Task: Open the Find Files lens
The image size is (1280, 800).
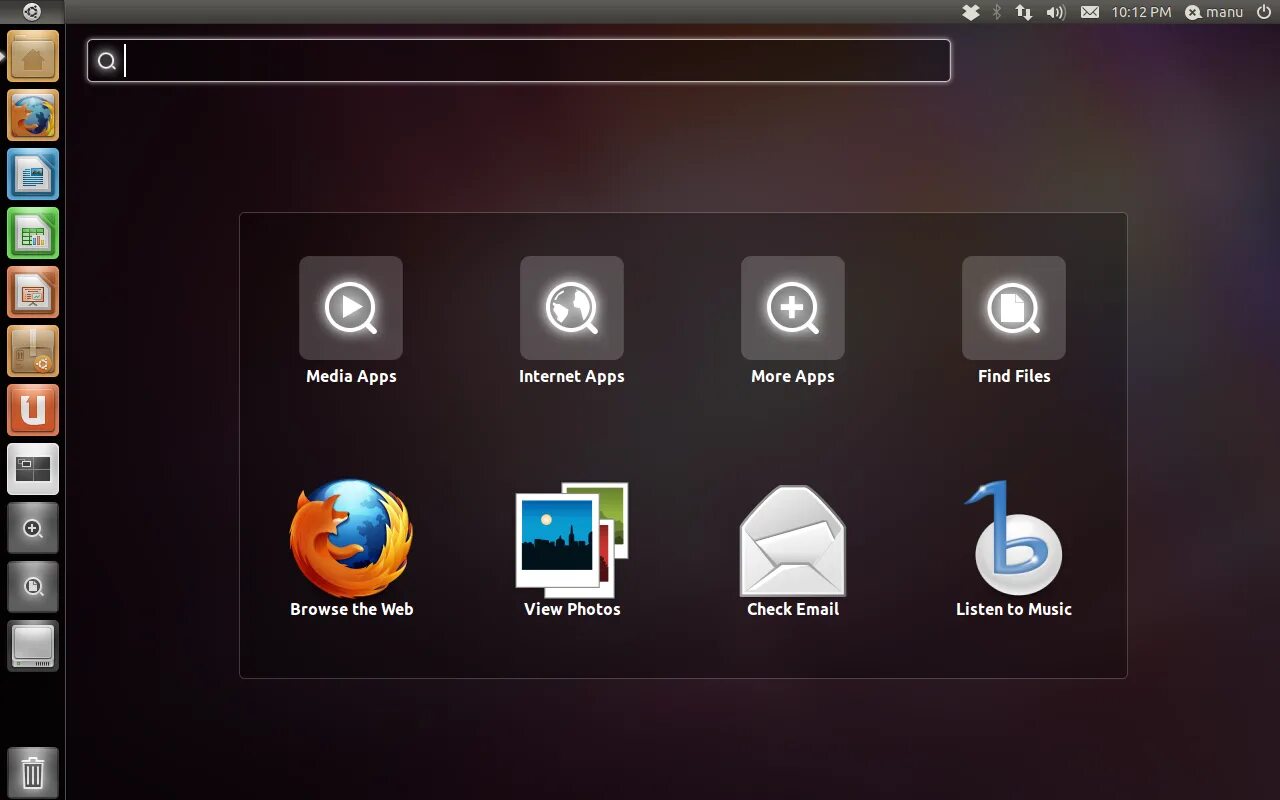Action: tap(1014, 320)
